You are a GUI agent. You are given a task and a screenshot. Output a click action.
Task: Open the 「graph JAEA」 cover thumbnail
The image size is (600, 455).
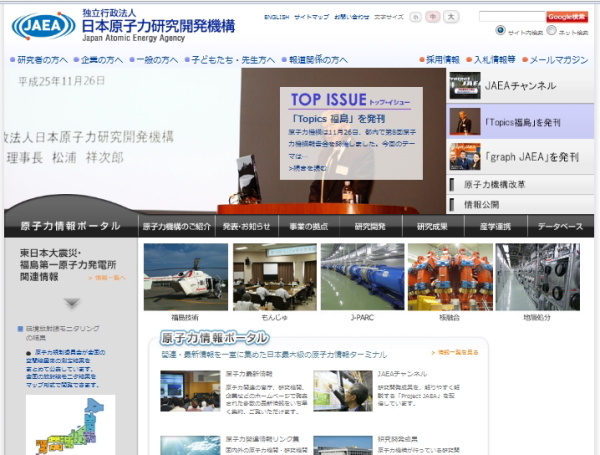pyautogui.click(x=463, y=156)
